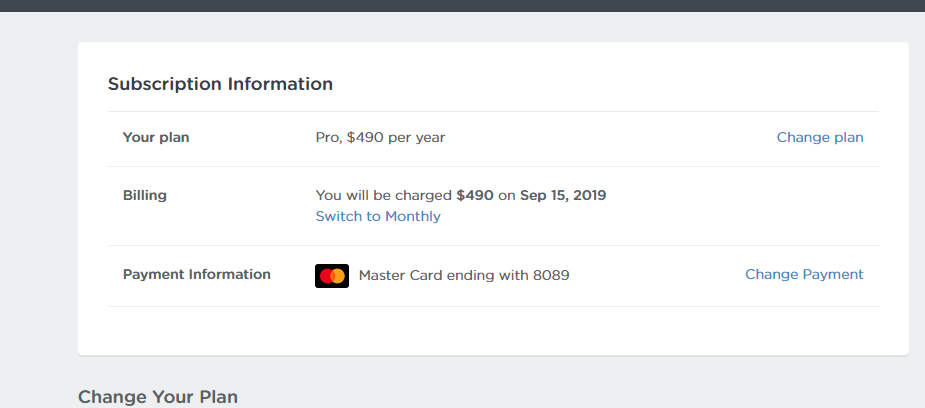
Task: Click the dark top header bar
Action: point(462,5)
